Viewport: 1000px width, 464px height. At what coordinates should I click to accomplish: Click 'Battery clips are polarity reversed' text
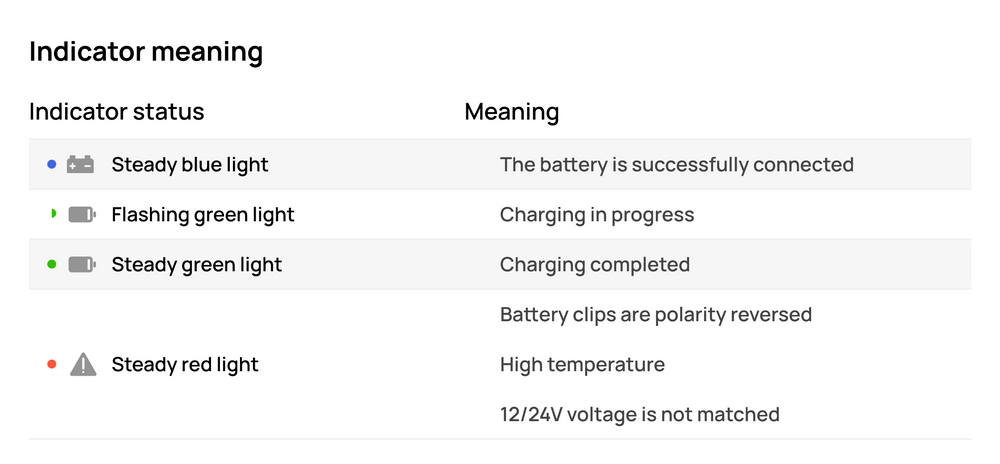pos(655,315)
